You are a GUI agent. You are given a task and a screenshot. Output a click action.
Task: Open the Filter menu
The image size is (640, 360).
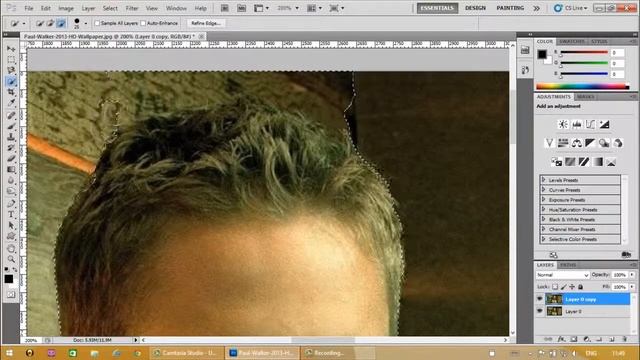pos(131,8)
